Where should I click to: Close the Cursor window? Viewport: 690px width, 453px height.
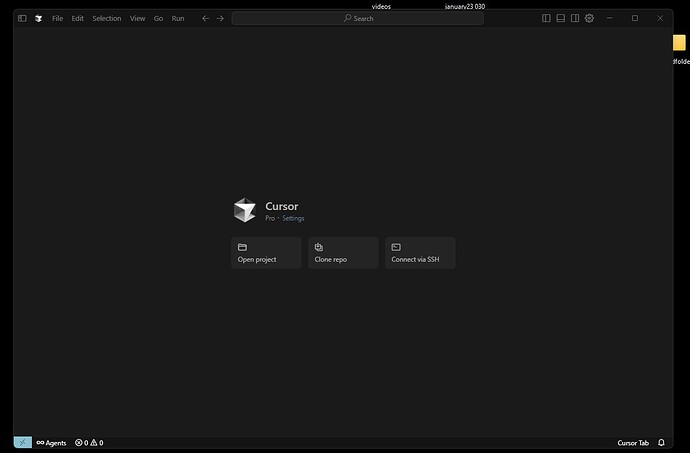coord(660,18)
